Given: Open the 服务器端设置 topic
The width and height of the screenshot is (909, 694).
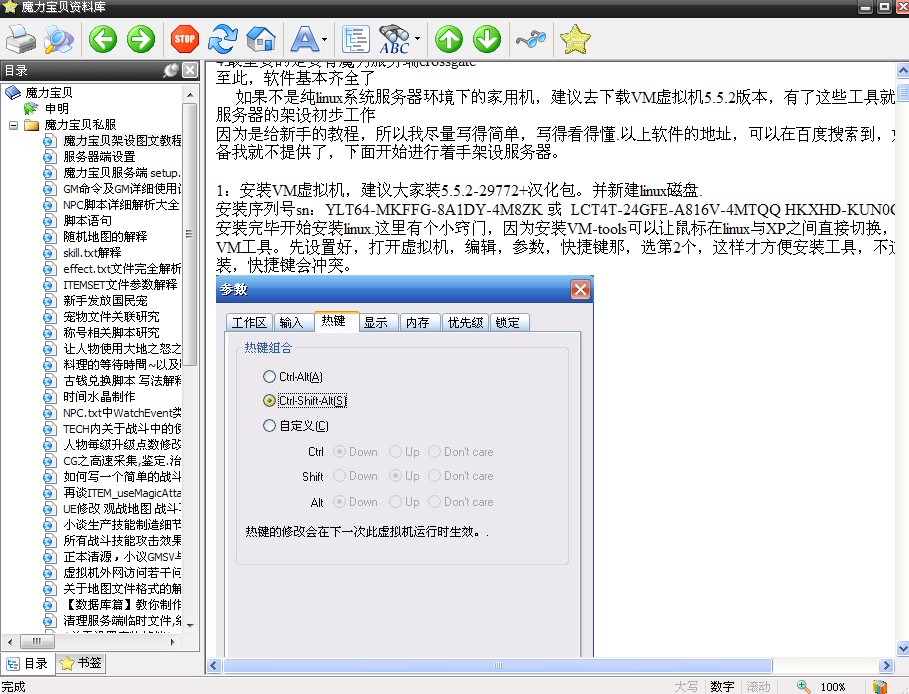Looking at the screenshot, I should 99,157.
